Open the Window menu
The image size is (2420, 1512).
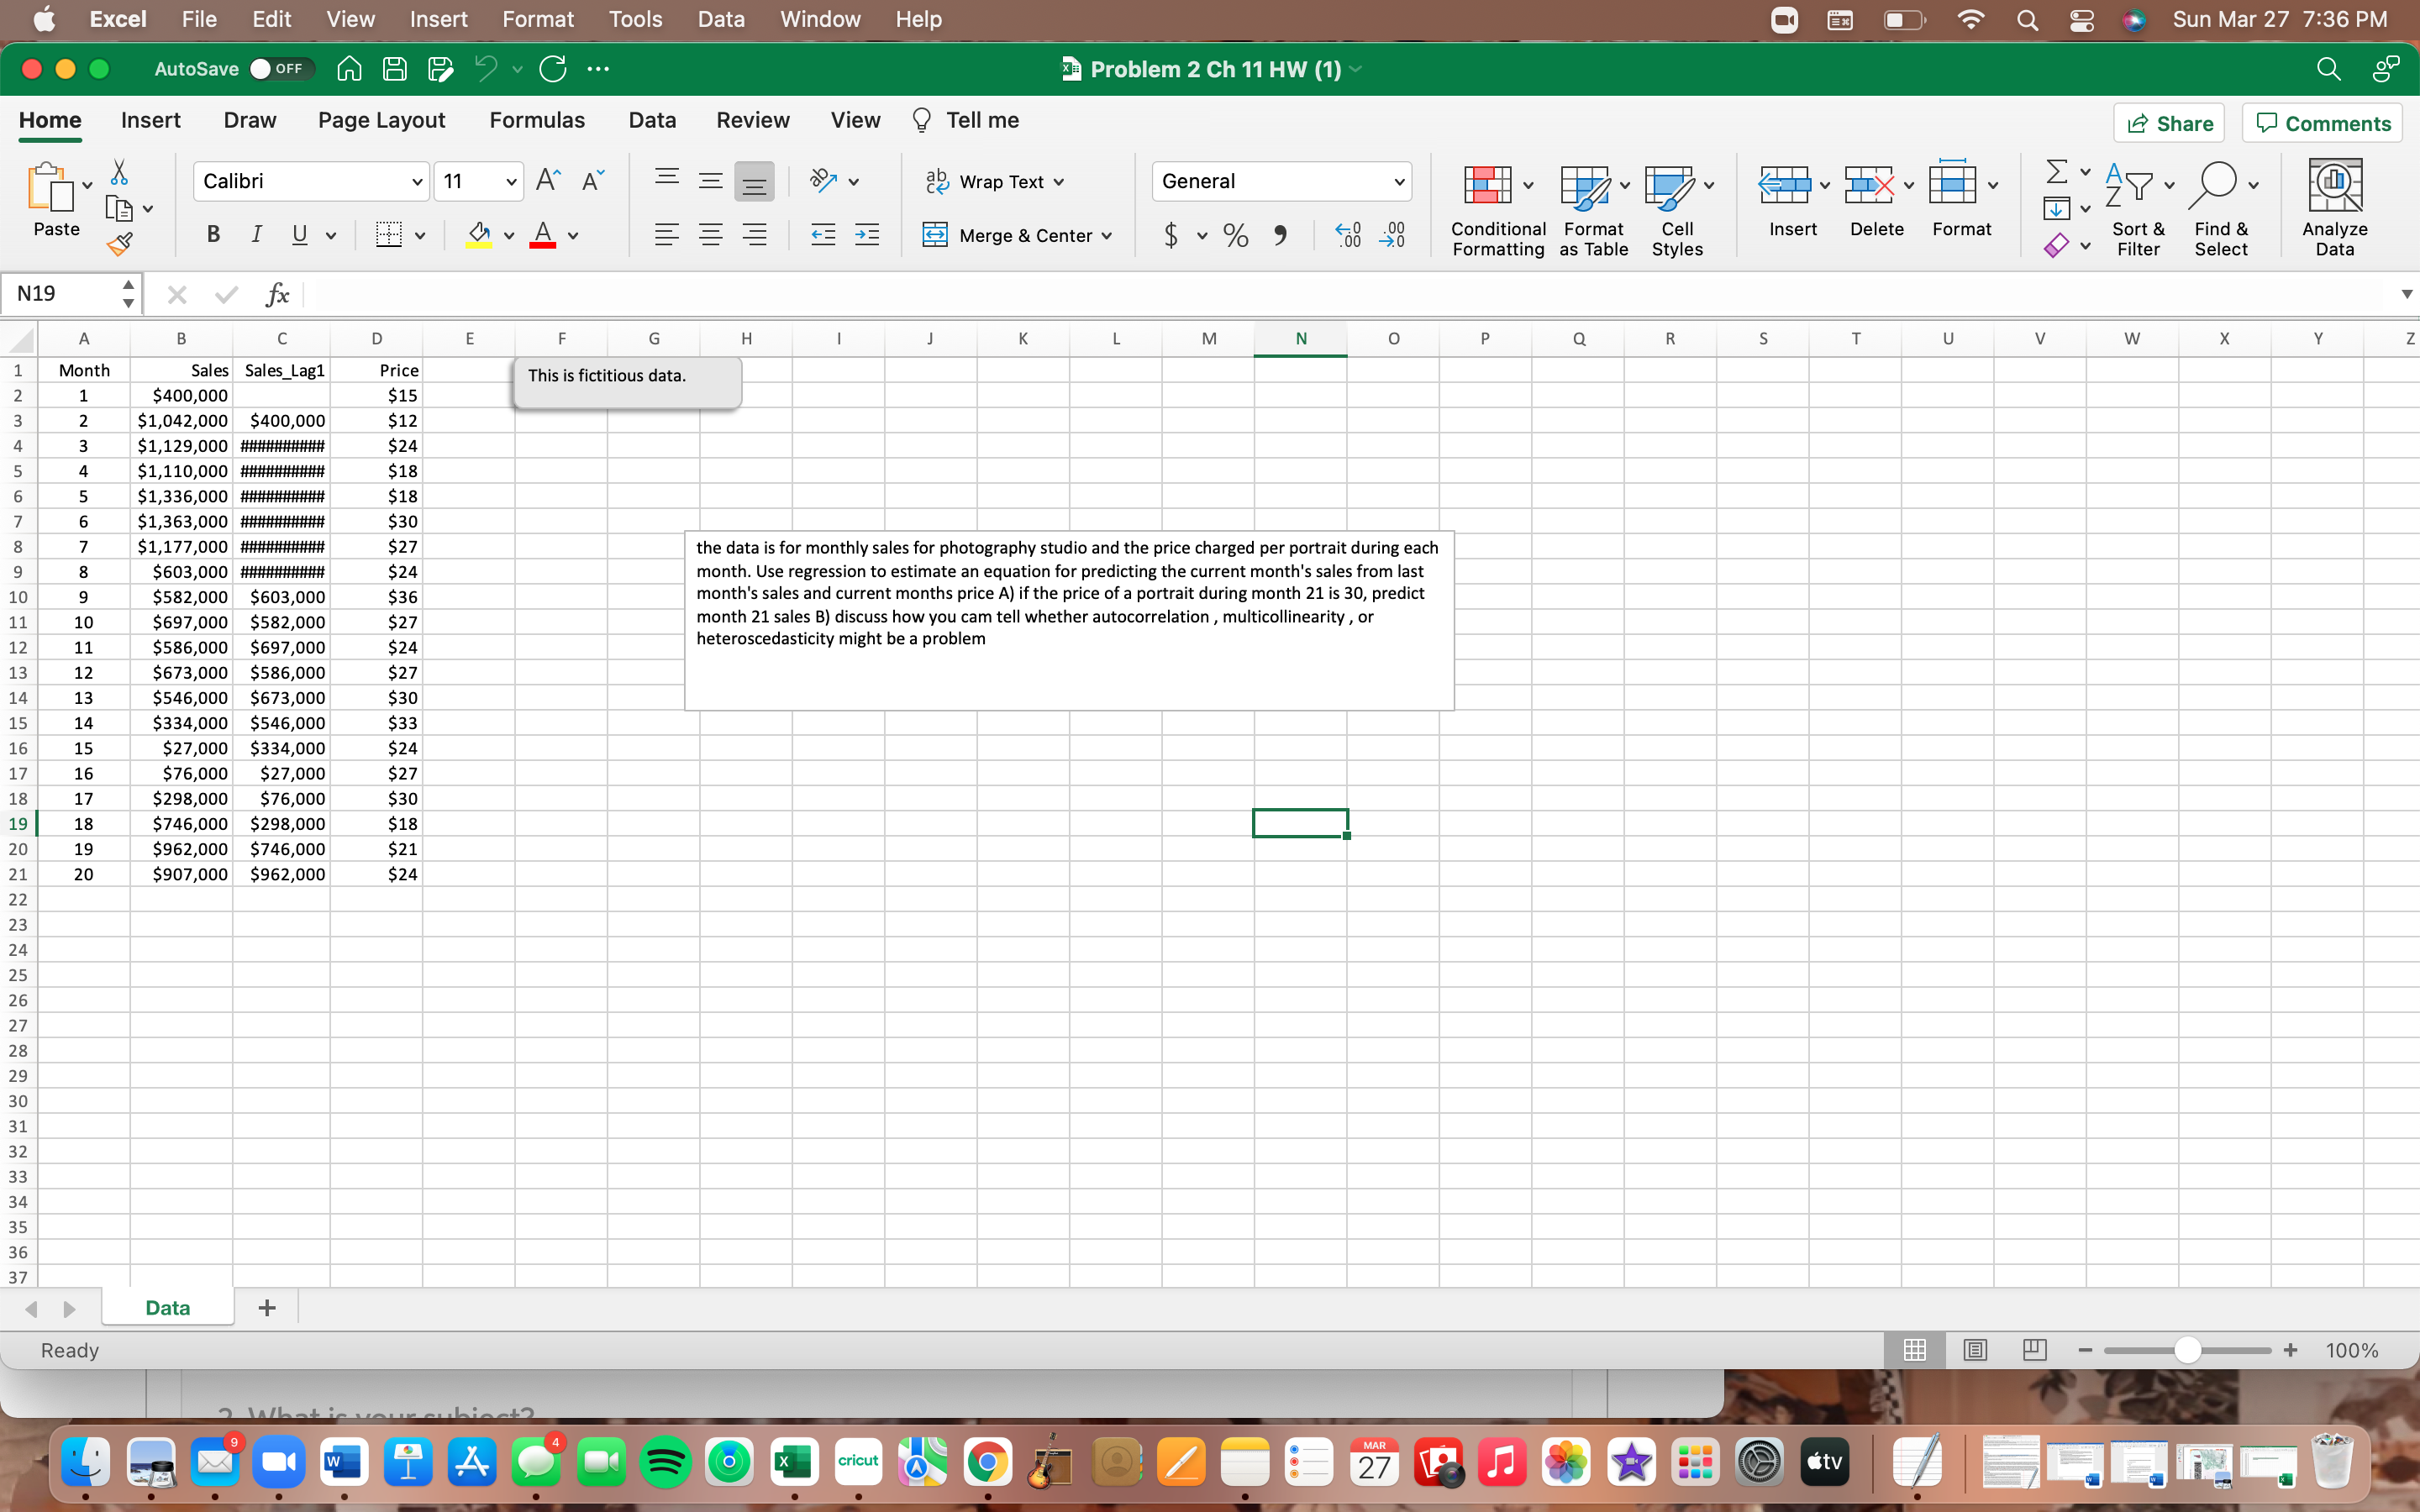tap(819, 19)
